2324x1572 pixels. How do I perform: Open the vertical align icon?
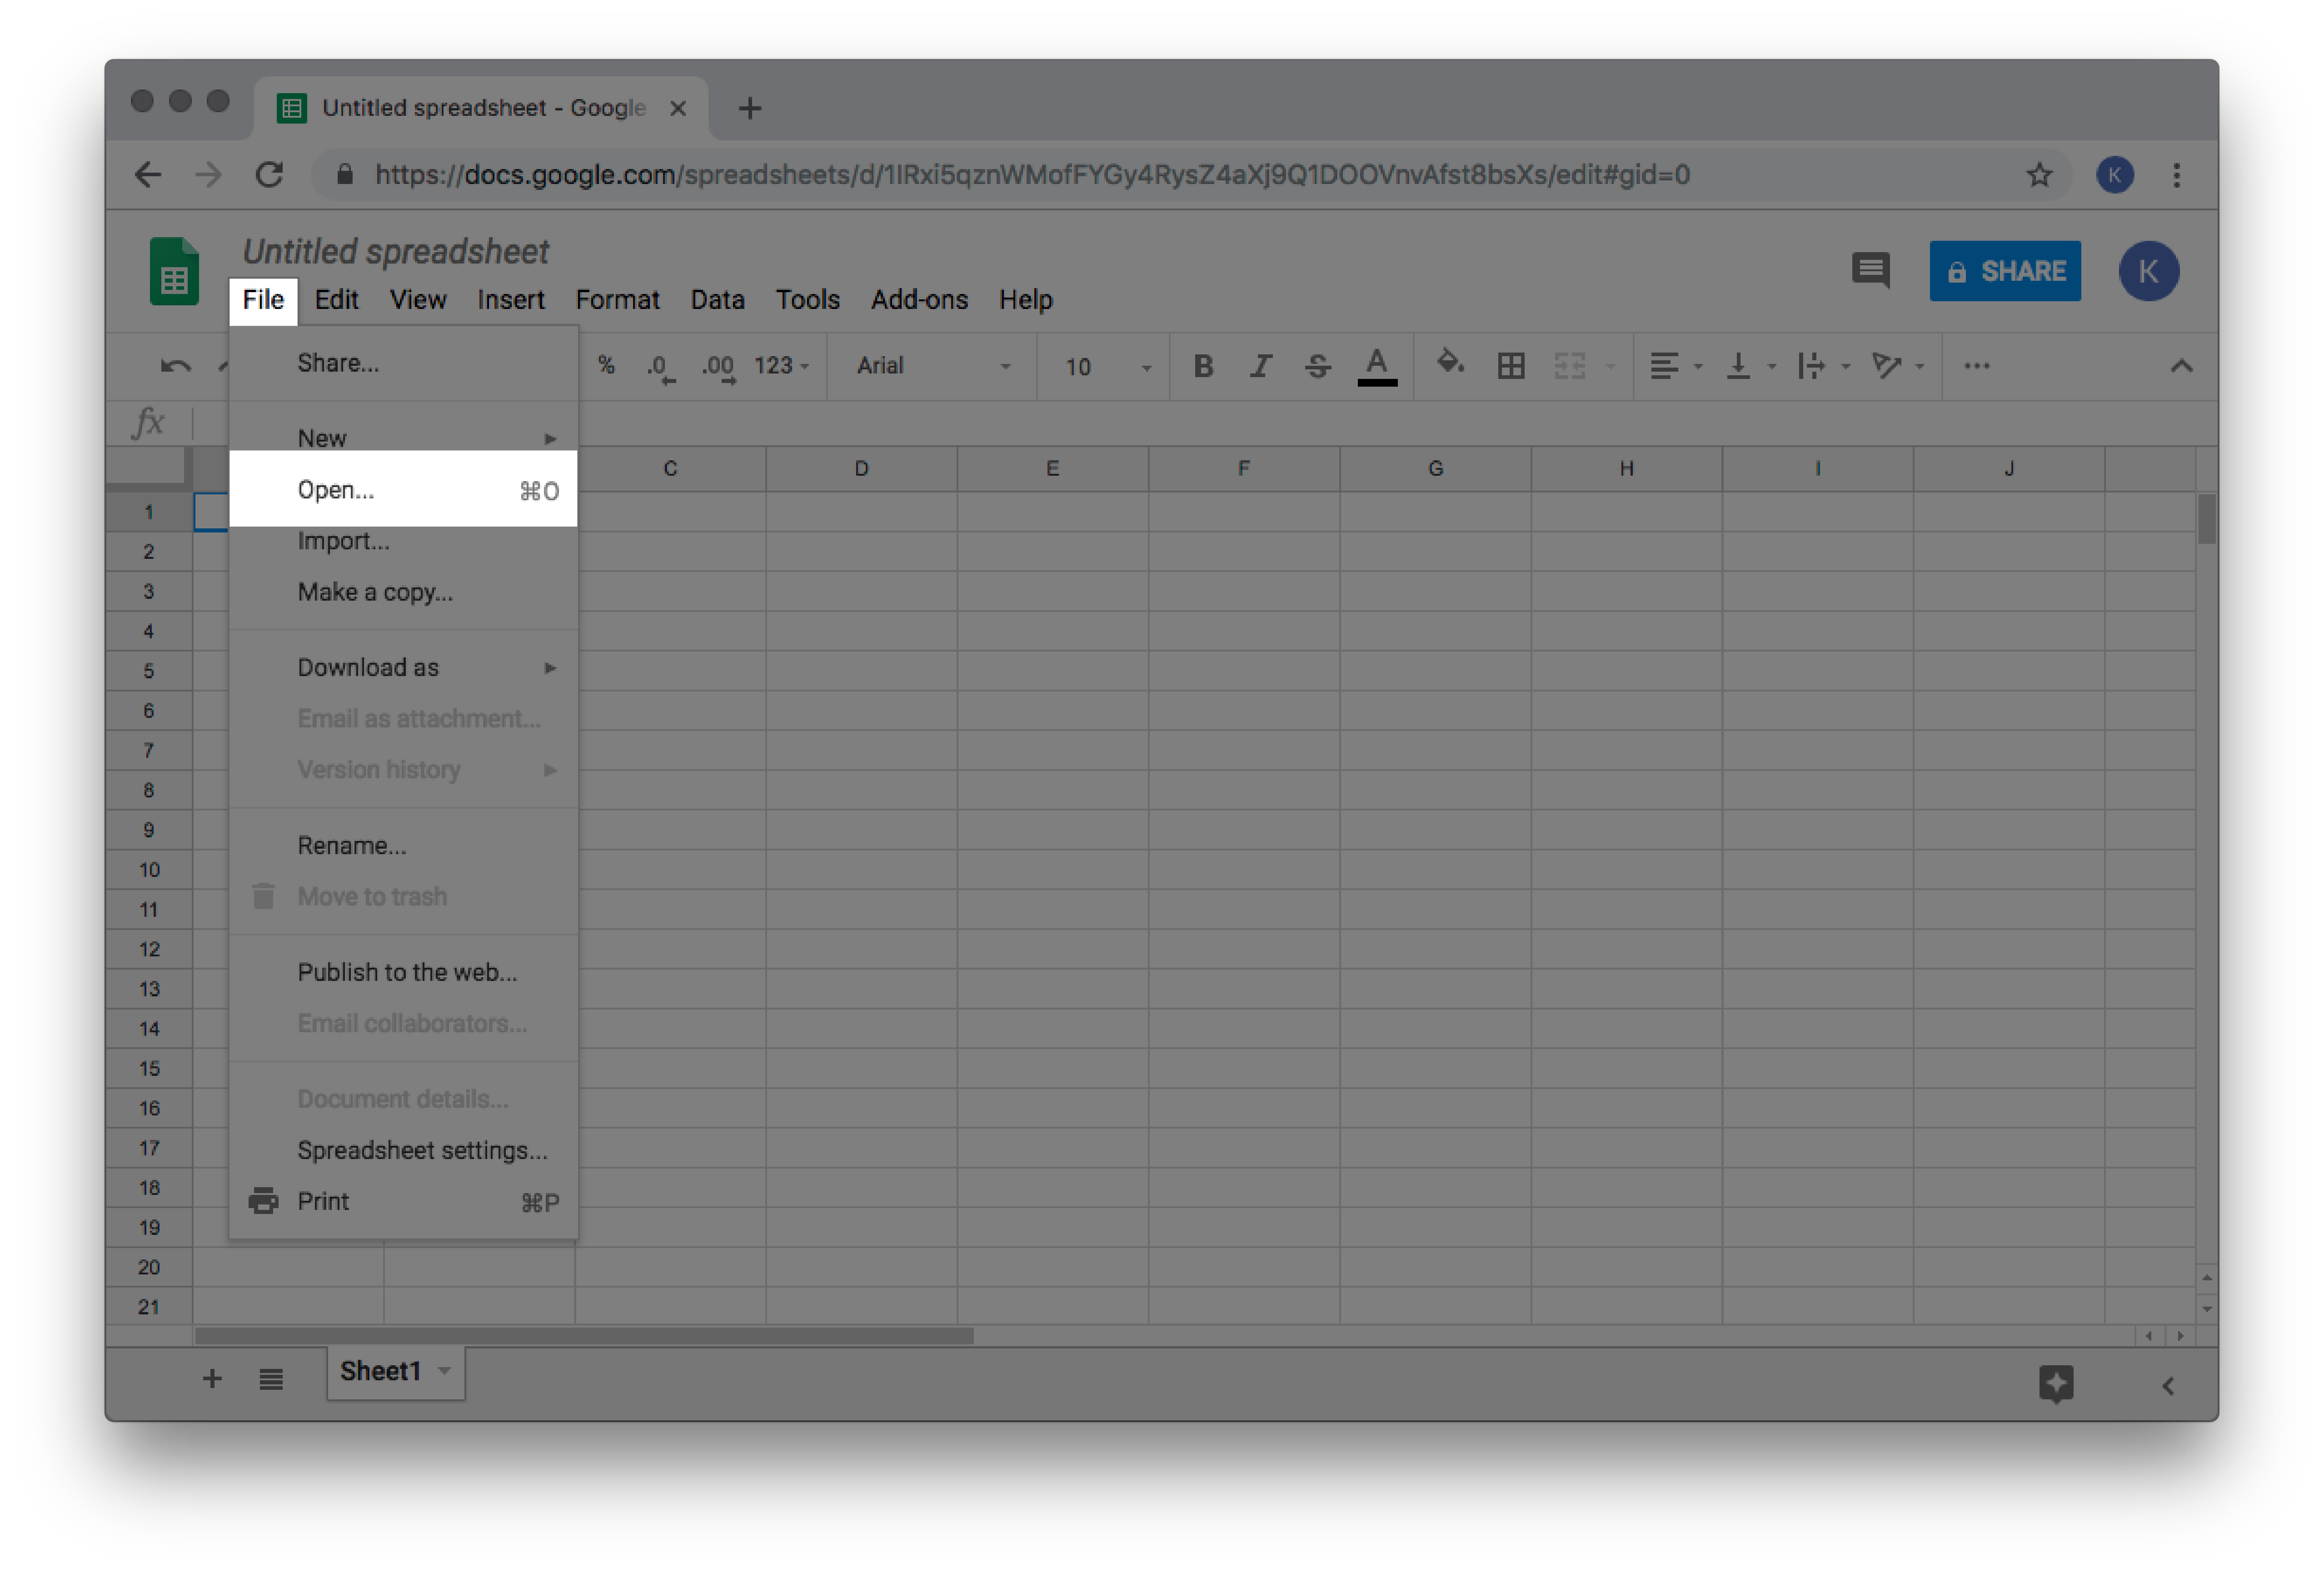pyautogui.click(x=1739, y=366)
